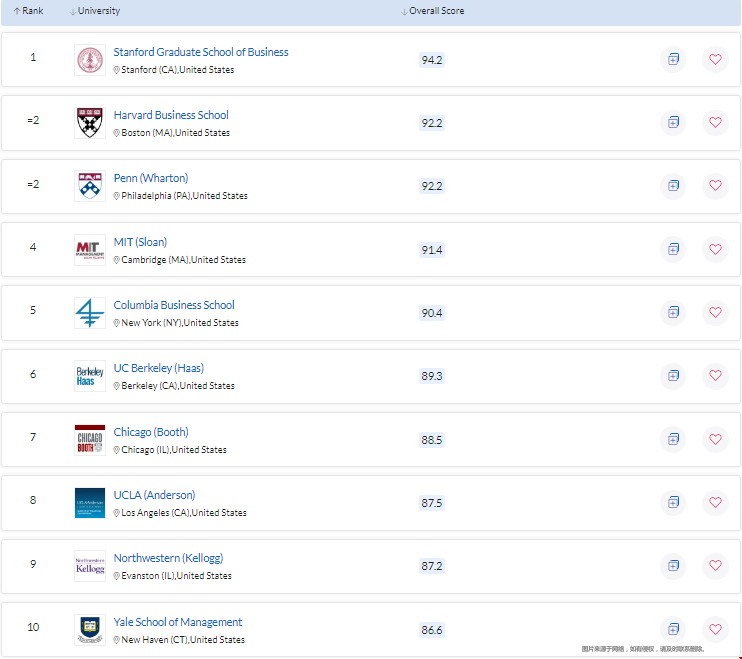The width and height of the screenshot is (742, 659).
Task: Click Harvard Business School's 92.2 score
Action: (432, 123)
